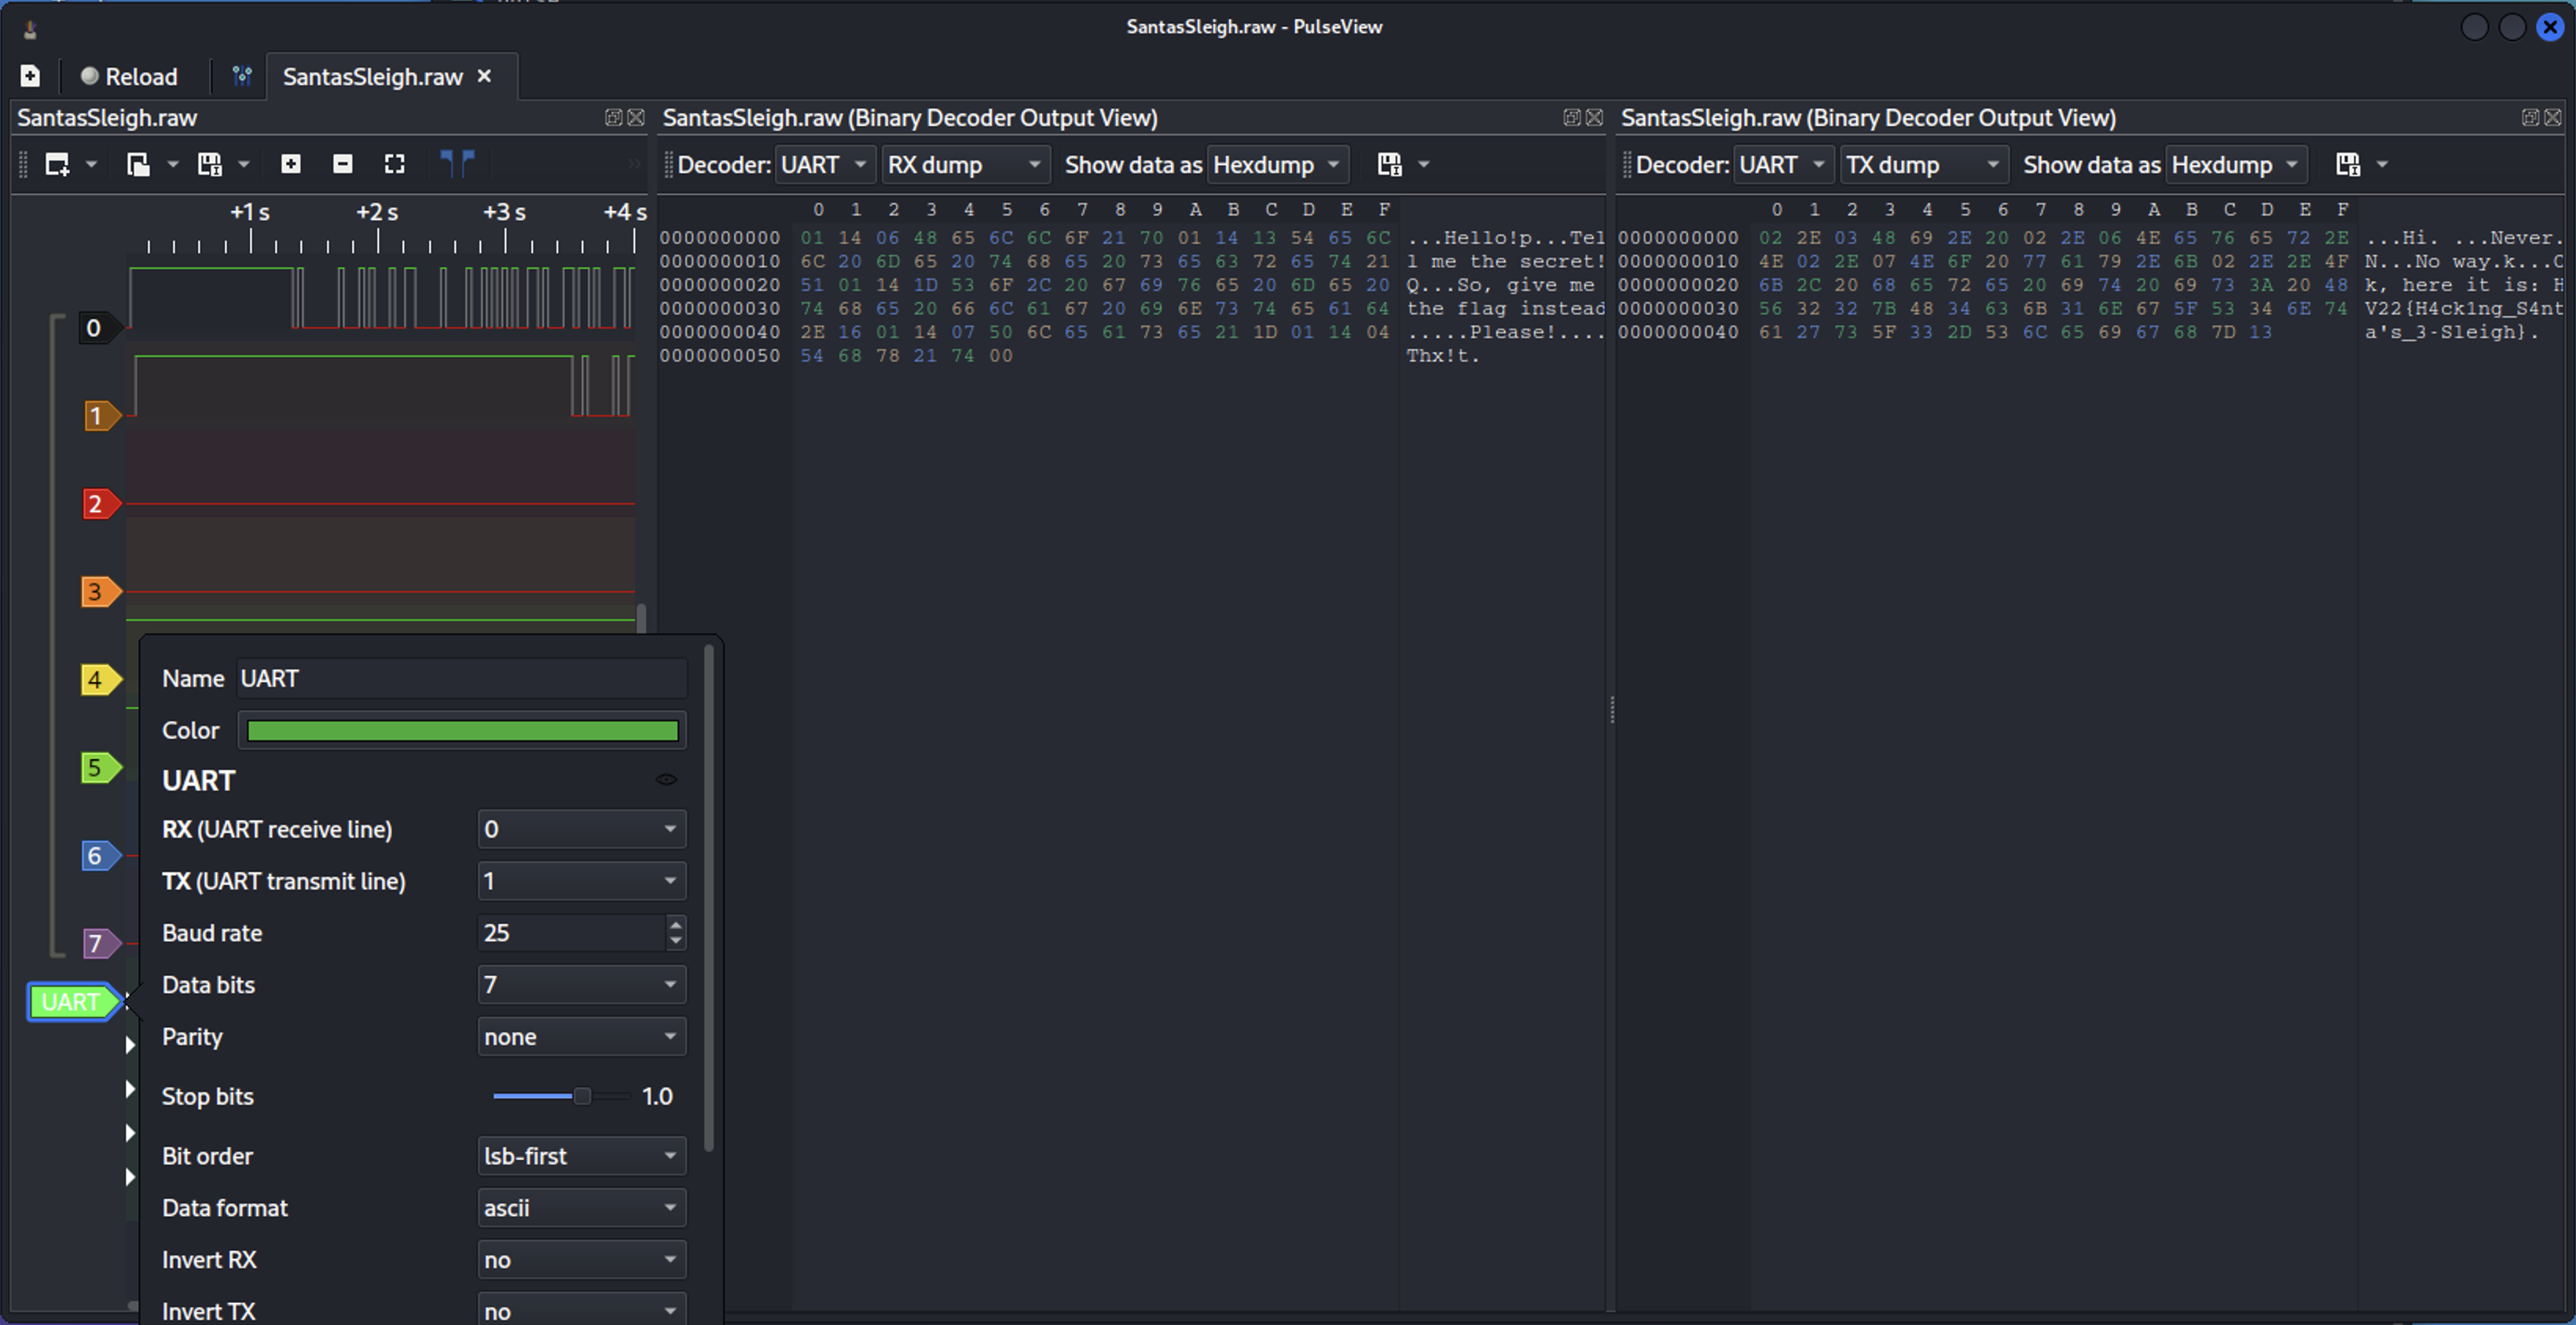
Task: Click the open file icon
Action: pos(138,164)
